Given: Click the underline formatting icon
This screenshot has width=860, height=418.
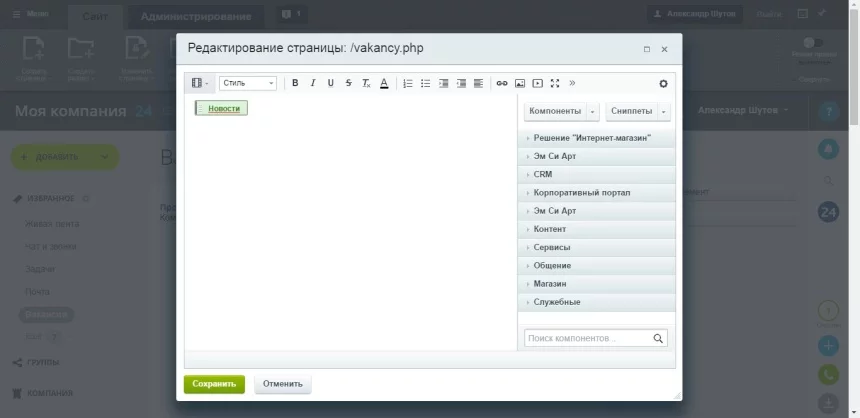Looking at the screenshot, I should (x=331, y=83).
